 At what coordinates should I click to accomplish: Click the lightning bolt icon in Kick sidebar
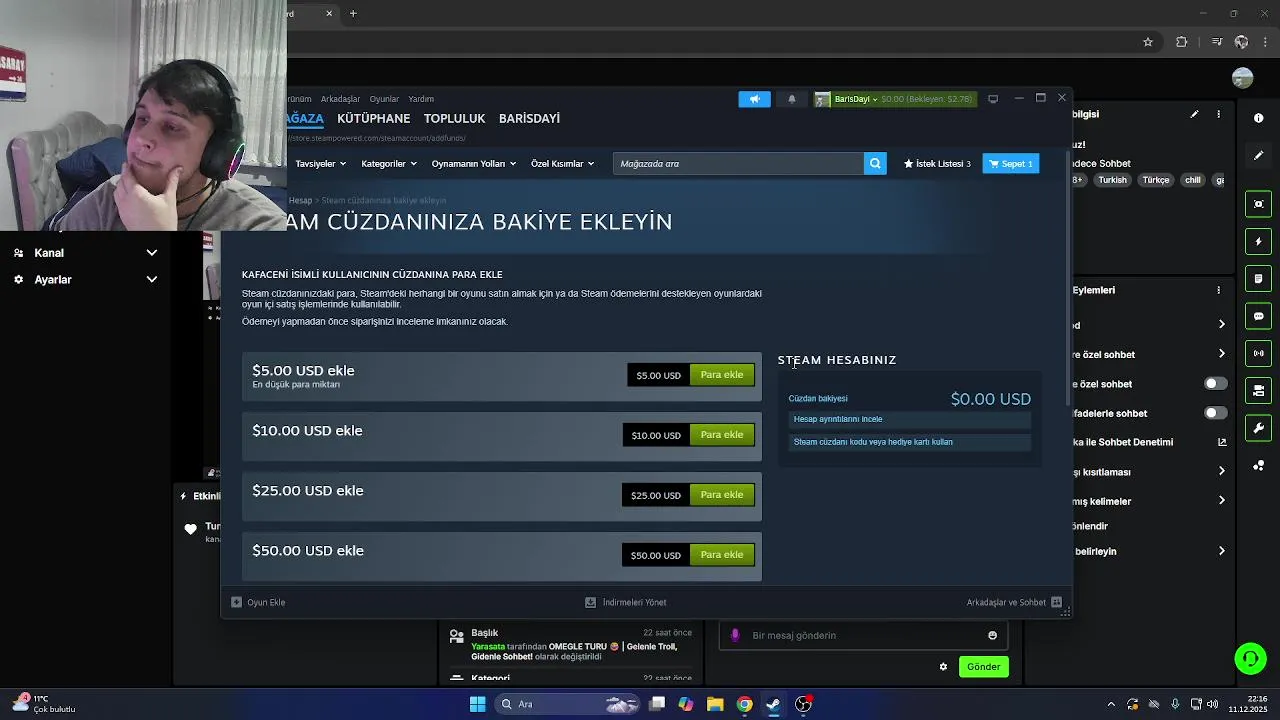point(1258,241)
